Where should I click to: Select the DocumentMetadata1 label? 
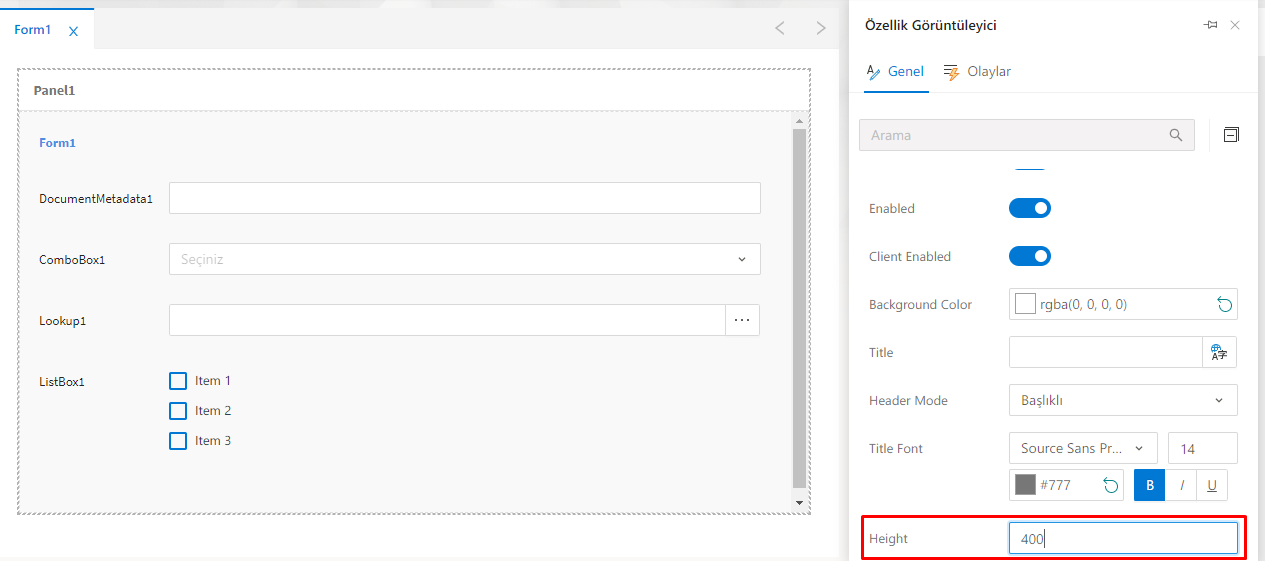tap(96, 199)
